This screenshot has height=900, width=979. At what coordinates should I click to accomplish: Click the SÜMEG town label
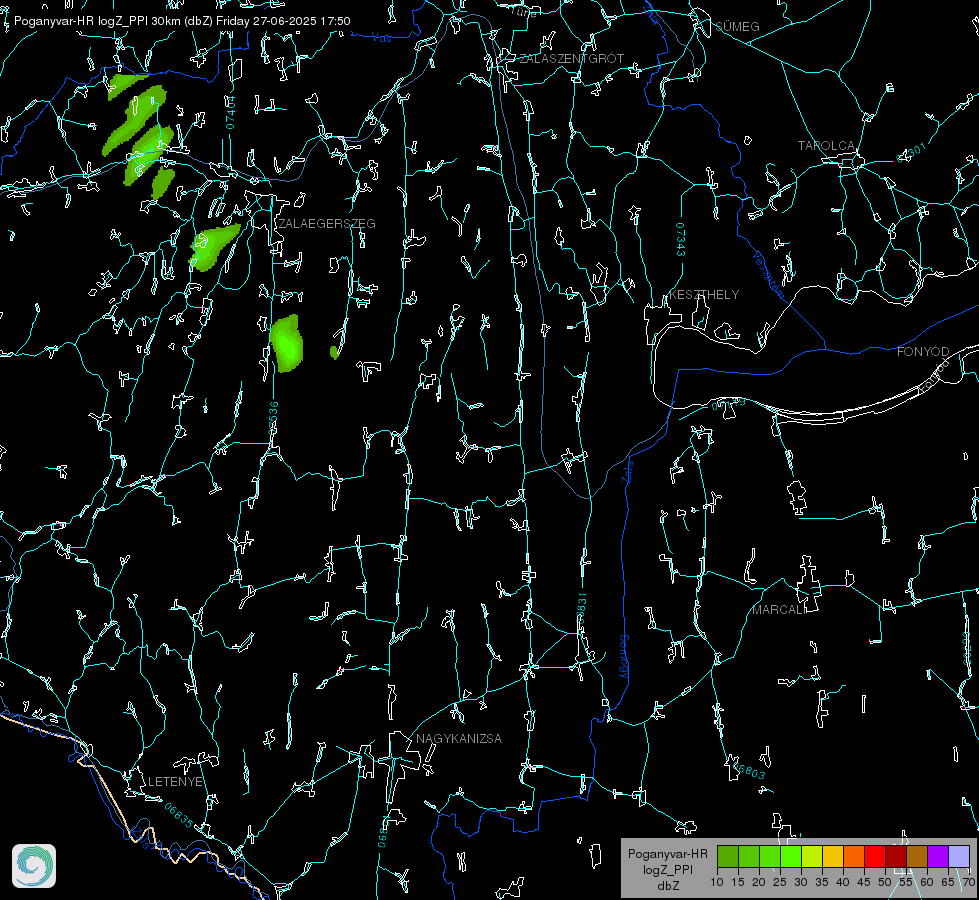(x=737, y=26)
